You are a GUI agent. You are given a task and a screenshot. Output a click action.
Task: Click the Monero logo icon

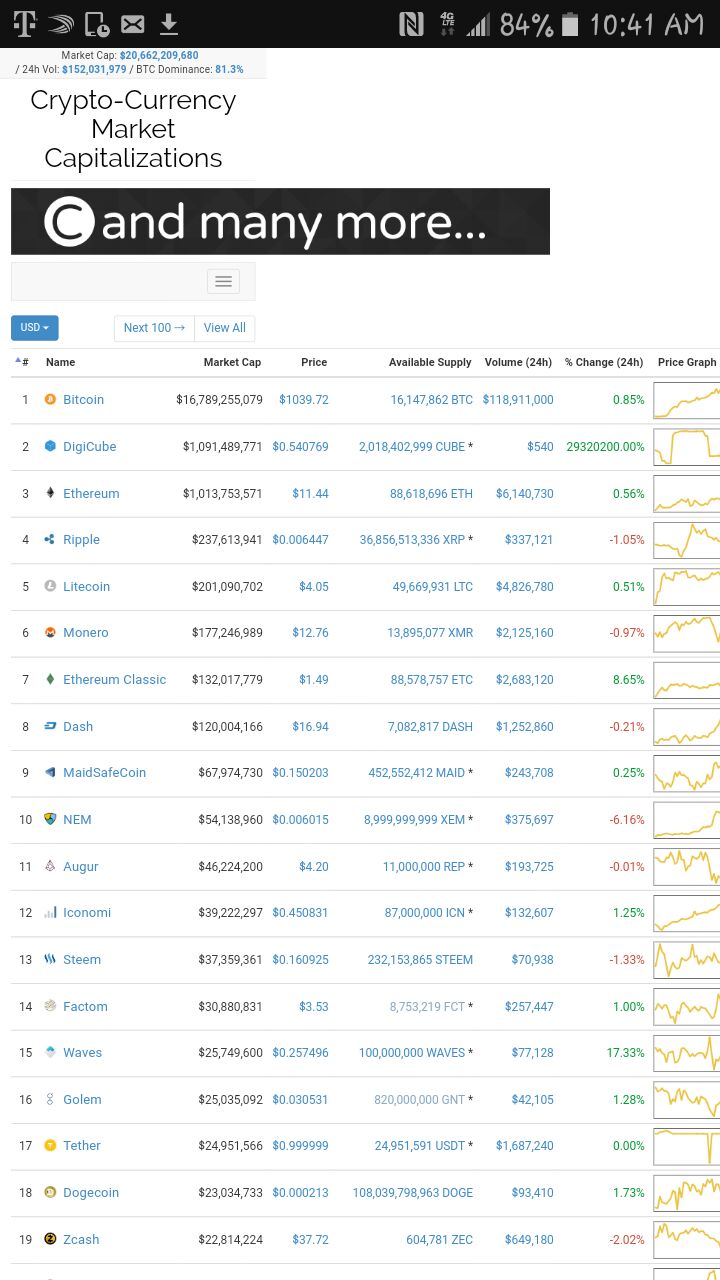(x=50, y=632)
